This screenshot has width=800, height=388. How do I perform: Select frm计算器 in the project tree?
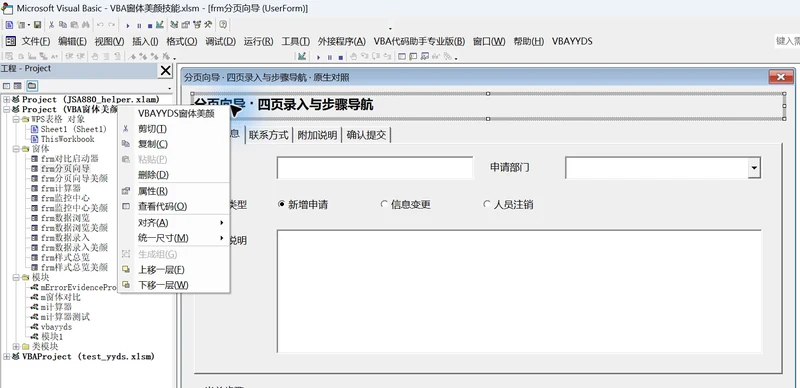[x=60, y=188]
